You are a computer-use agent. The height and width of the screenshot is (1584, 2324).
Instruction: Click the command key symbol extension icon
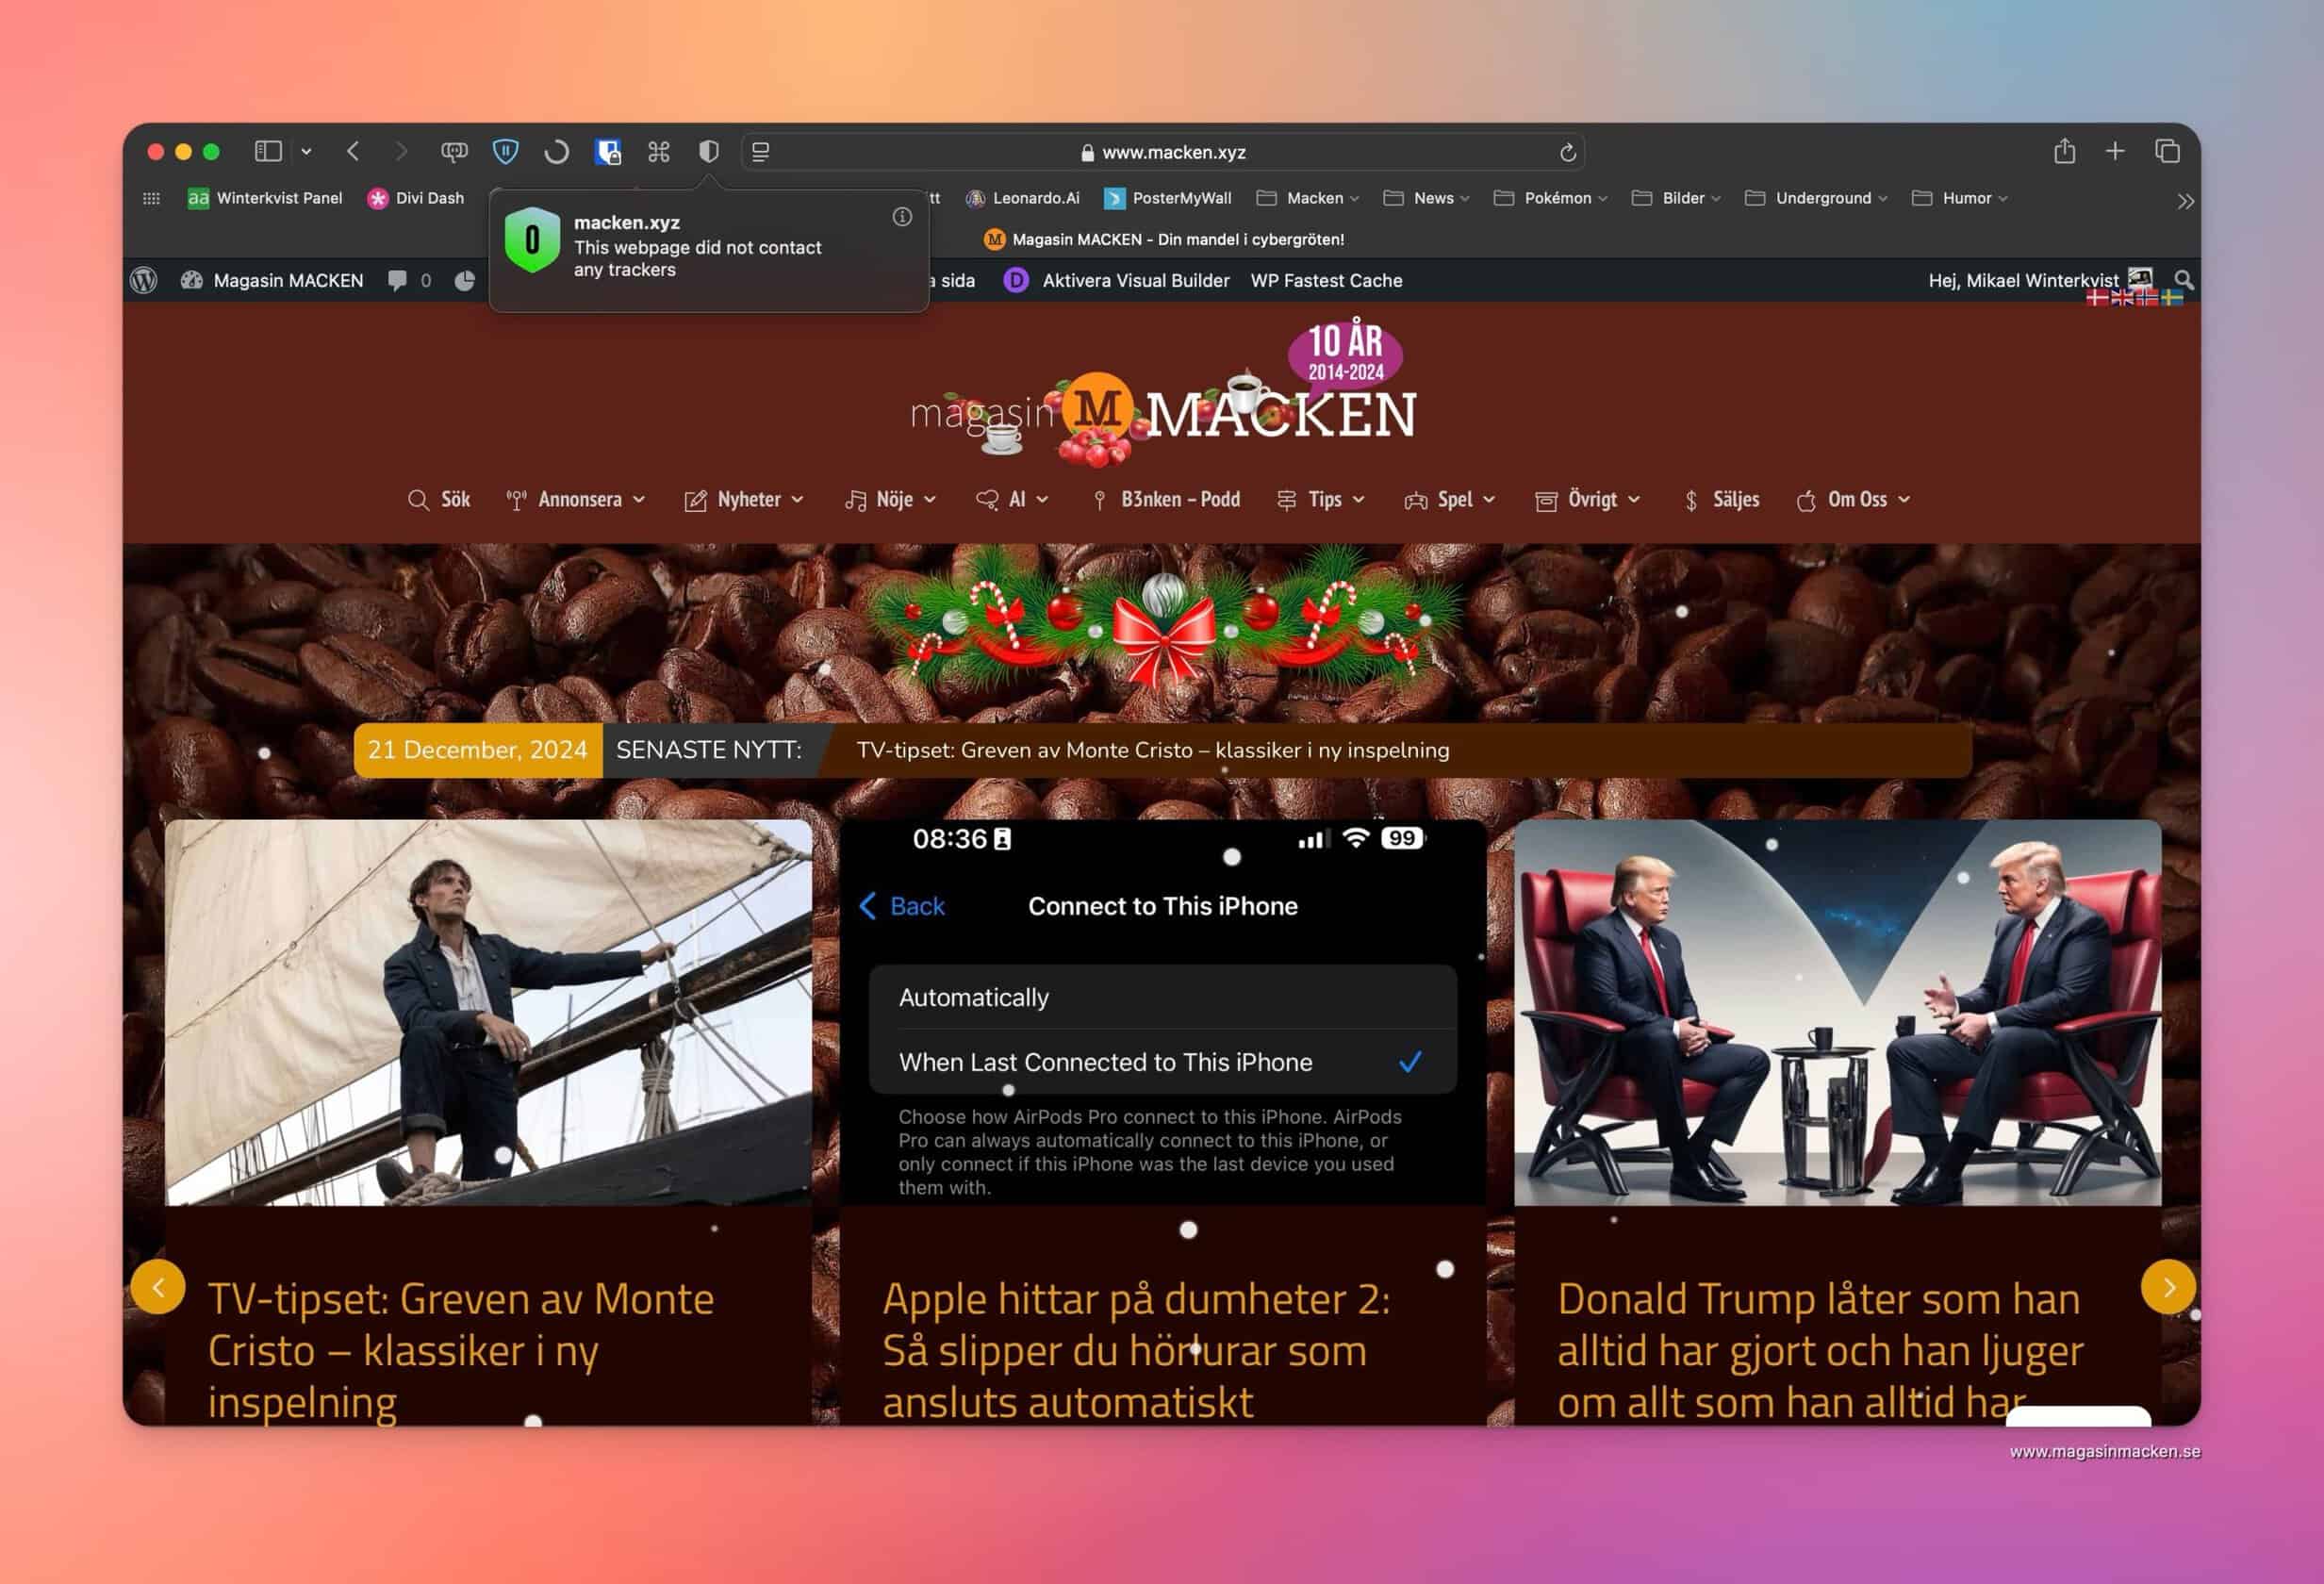coord(659,151)
